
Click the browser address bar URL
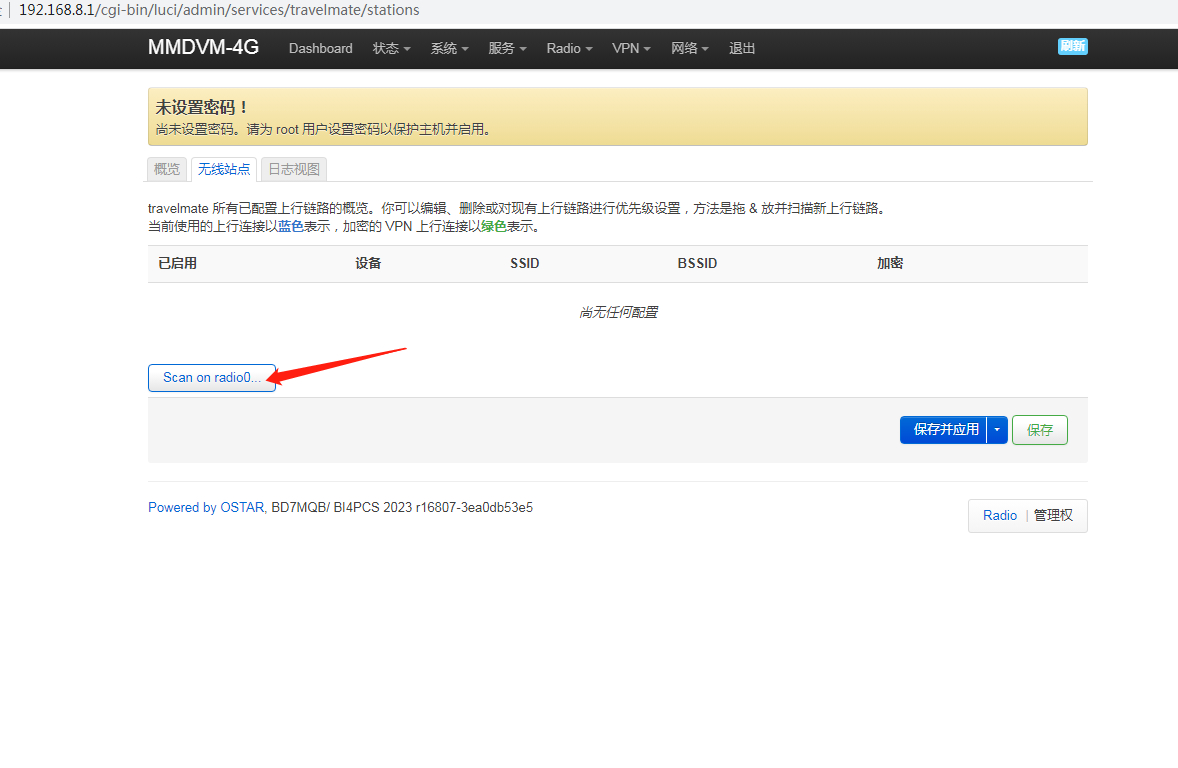pos(220,10)
